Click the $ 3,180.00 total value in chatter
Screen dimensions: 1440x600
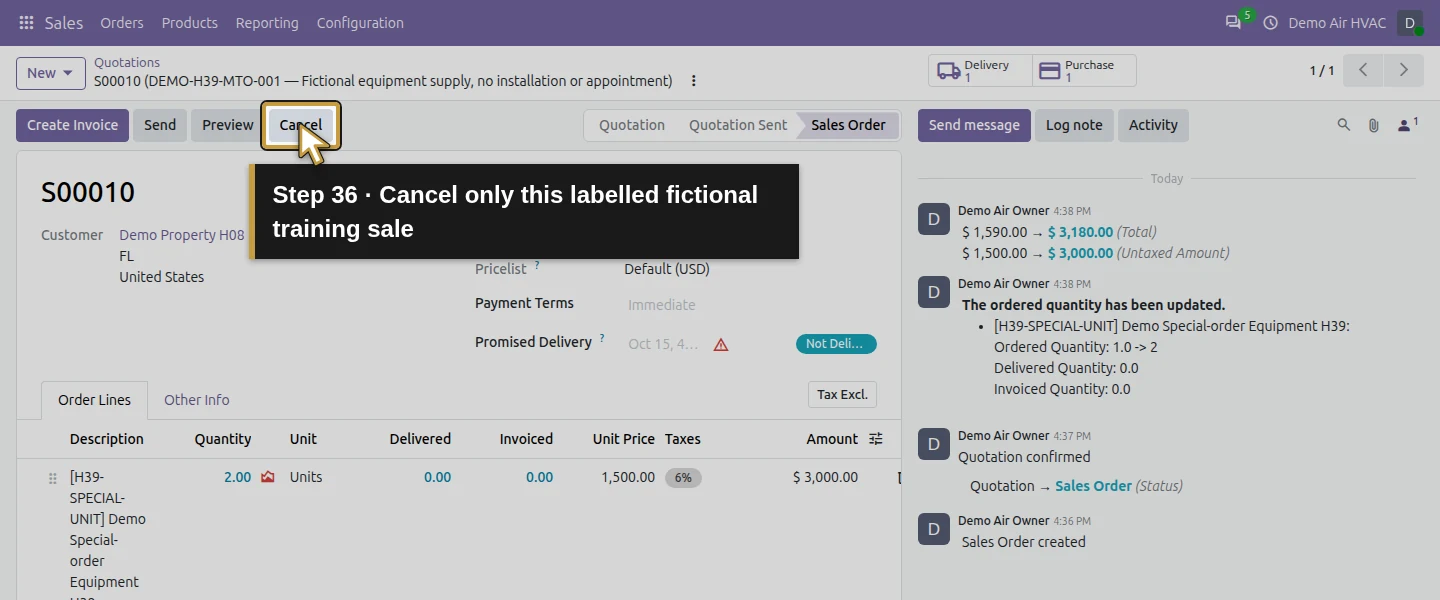[x=1080, y=232]
